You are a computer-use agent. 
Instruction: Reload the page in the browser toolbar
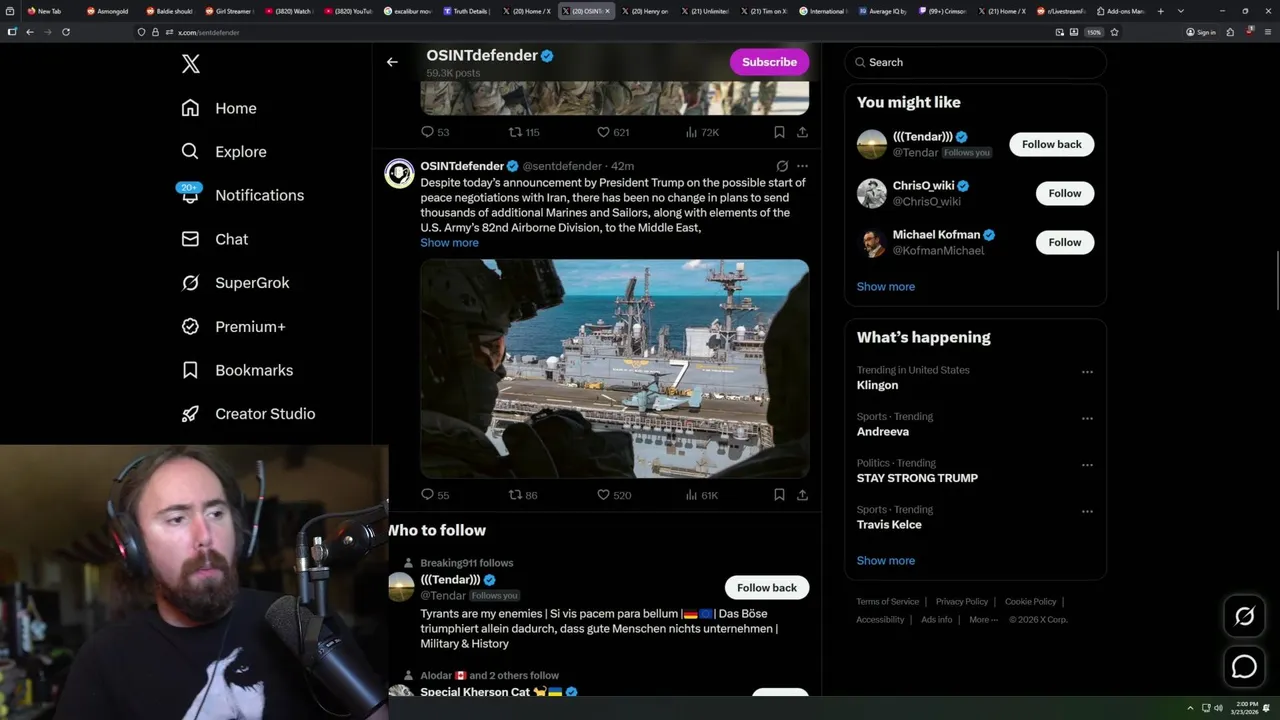tap(66, 32)
